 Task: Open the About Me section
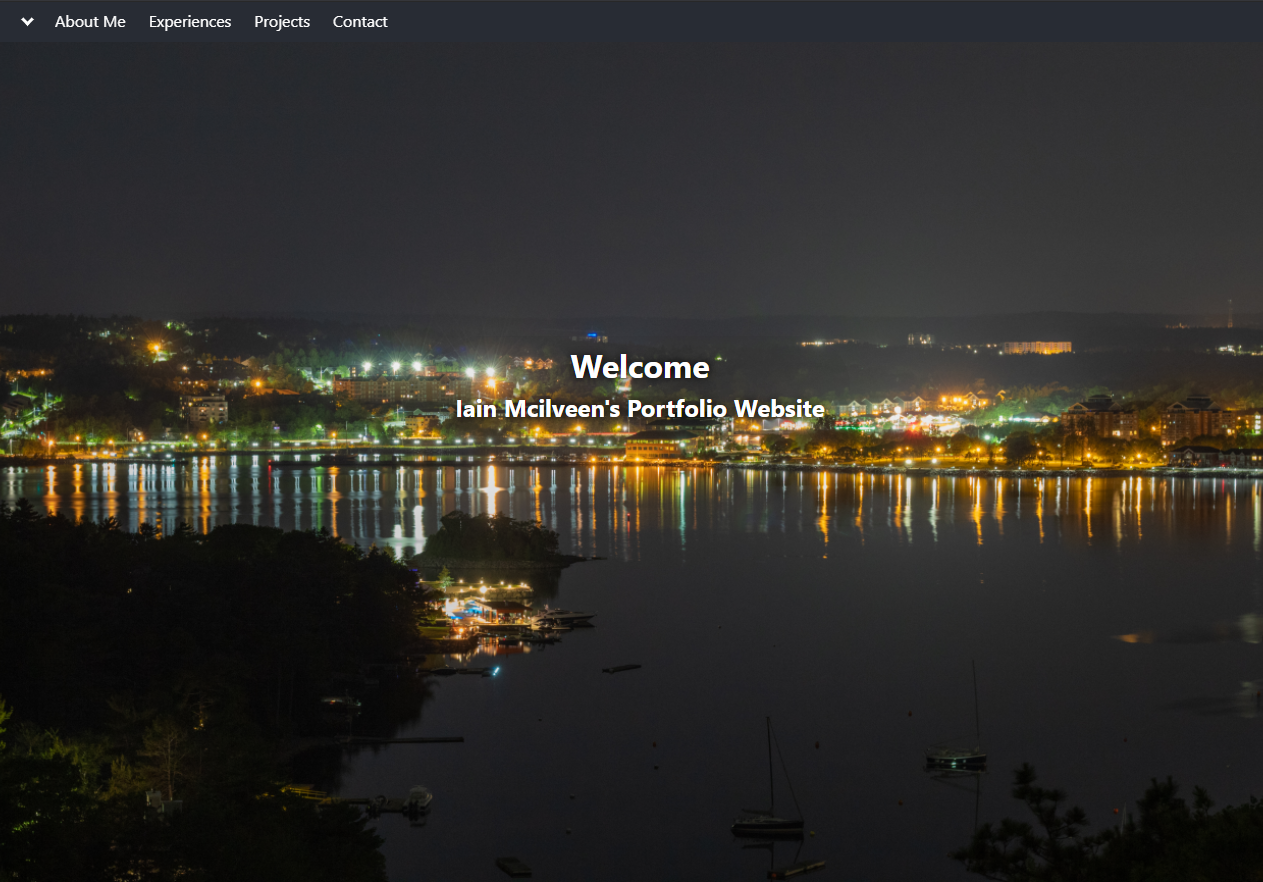point(90,22)
